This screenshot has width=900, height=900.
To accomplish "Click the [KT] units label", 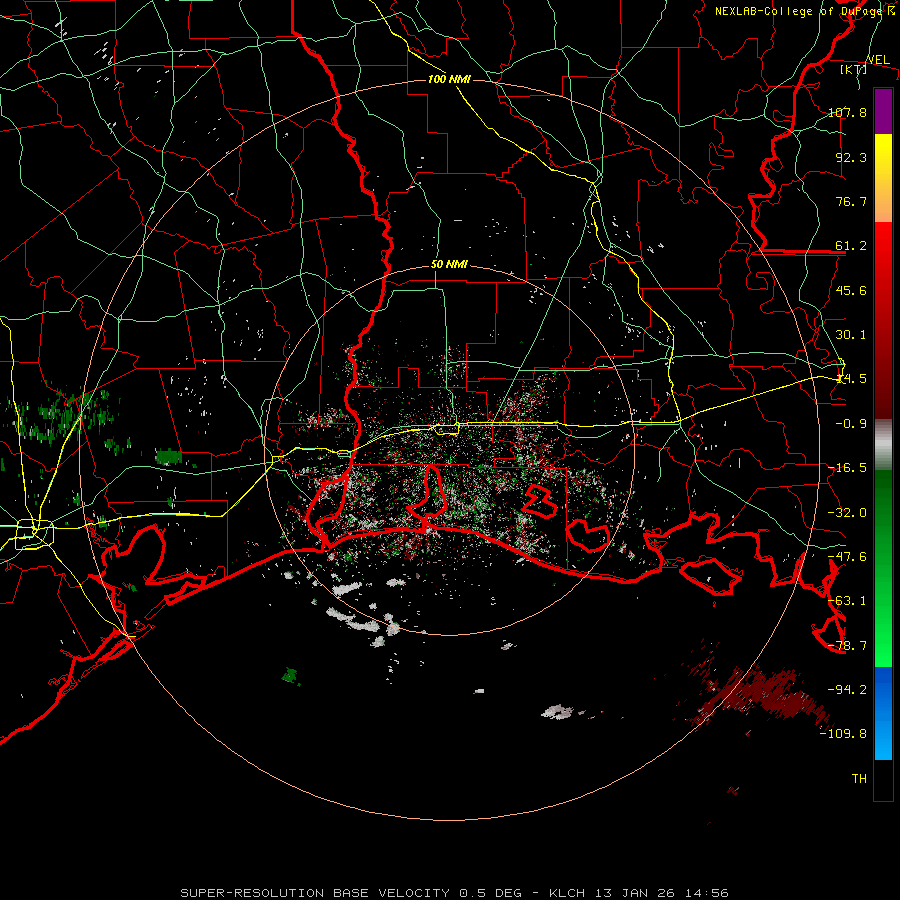I will click(x=854, y=69).
